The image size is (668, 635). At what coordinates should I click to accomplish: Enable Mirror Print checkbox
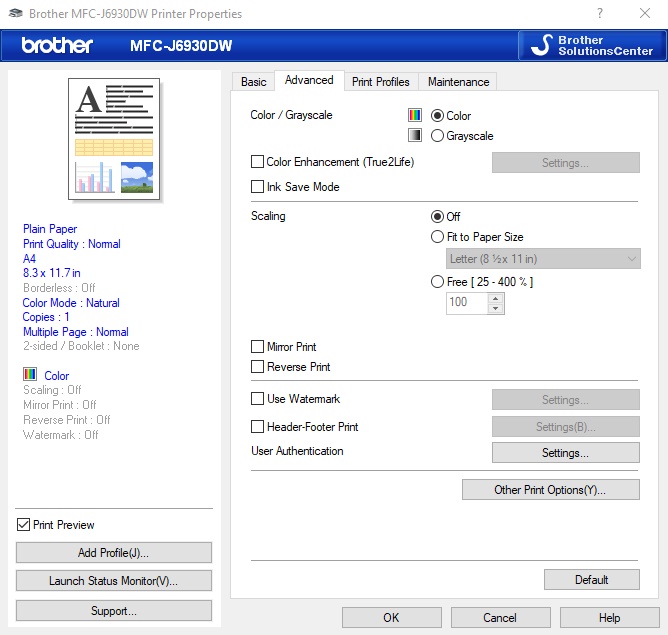pos(257,347)
